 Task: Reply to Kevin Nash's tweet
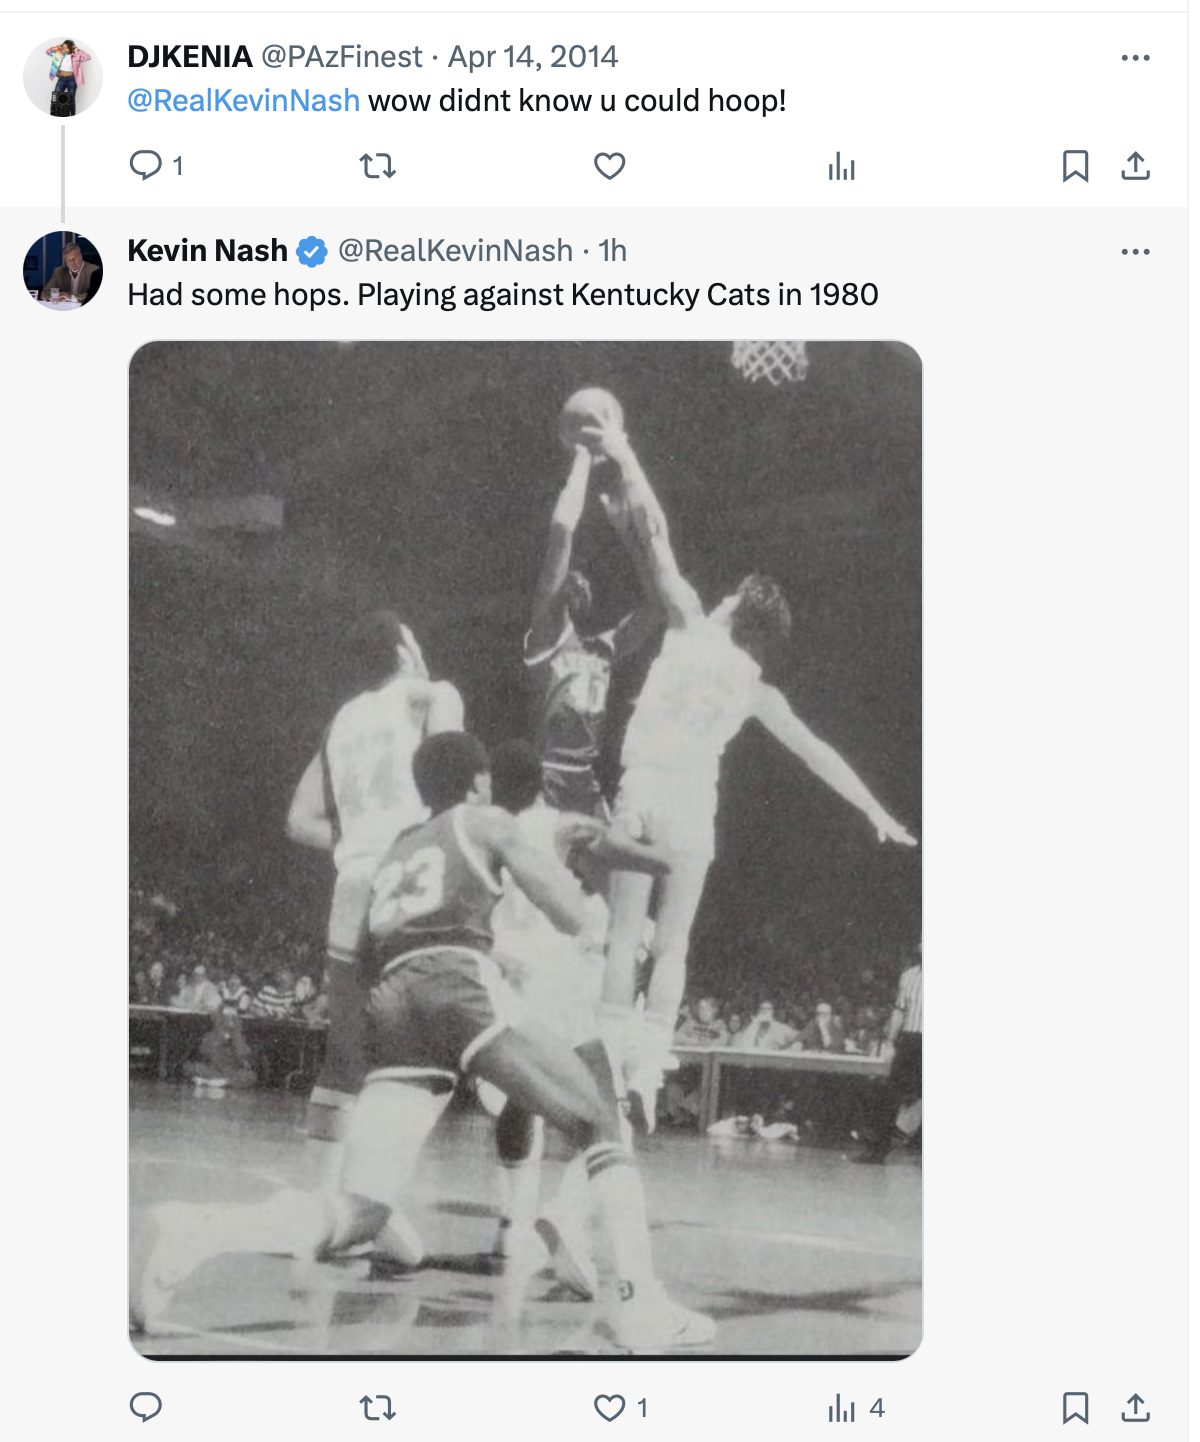click(146, 1408)
